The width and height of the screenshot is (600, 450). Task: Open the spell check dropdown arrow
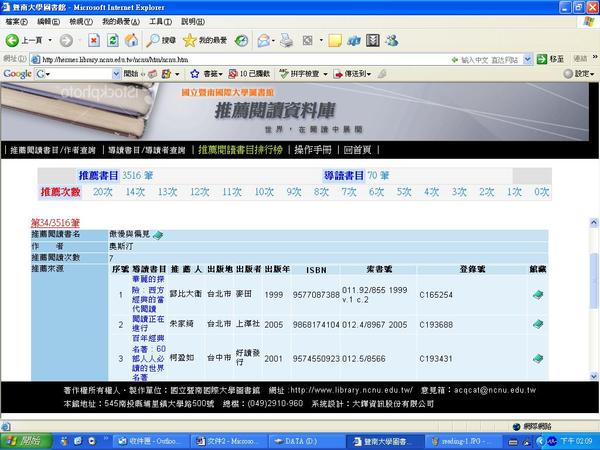coord(325,74)
